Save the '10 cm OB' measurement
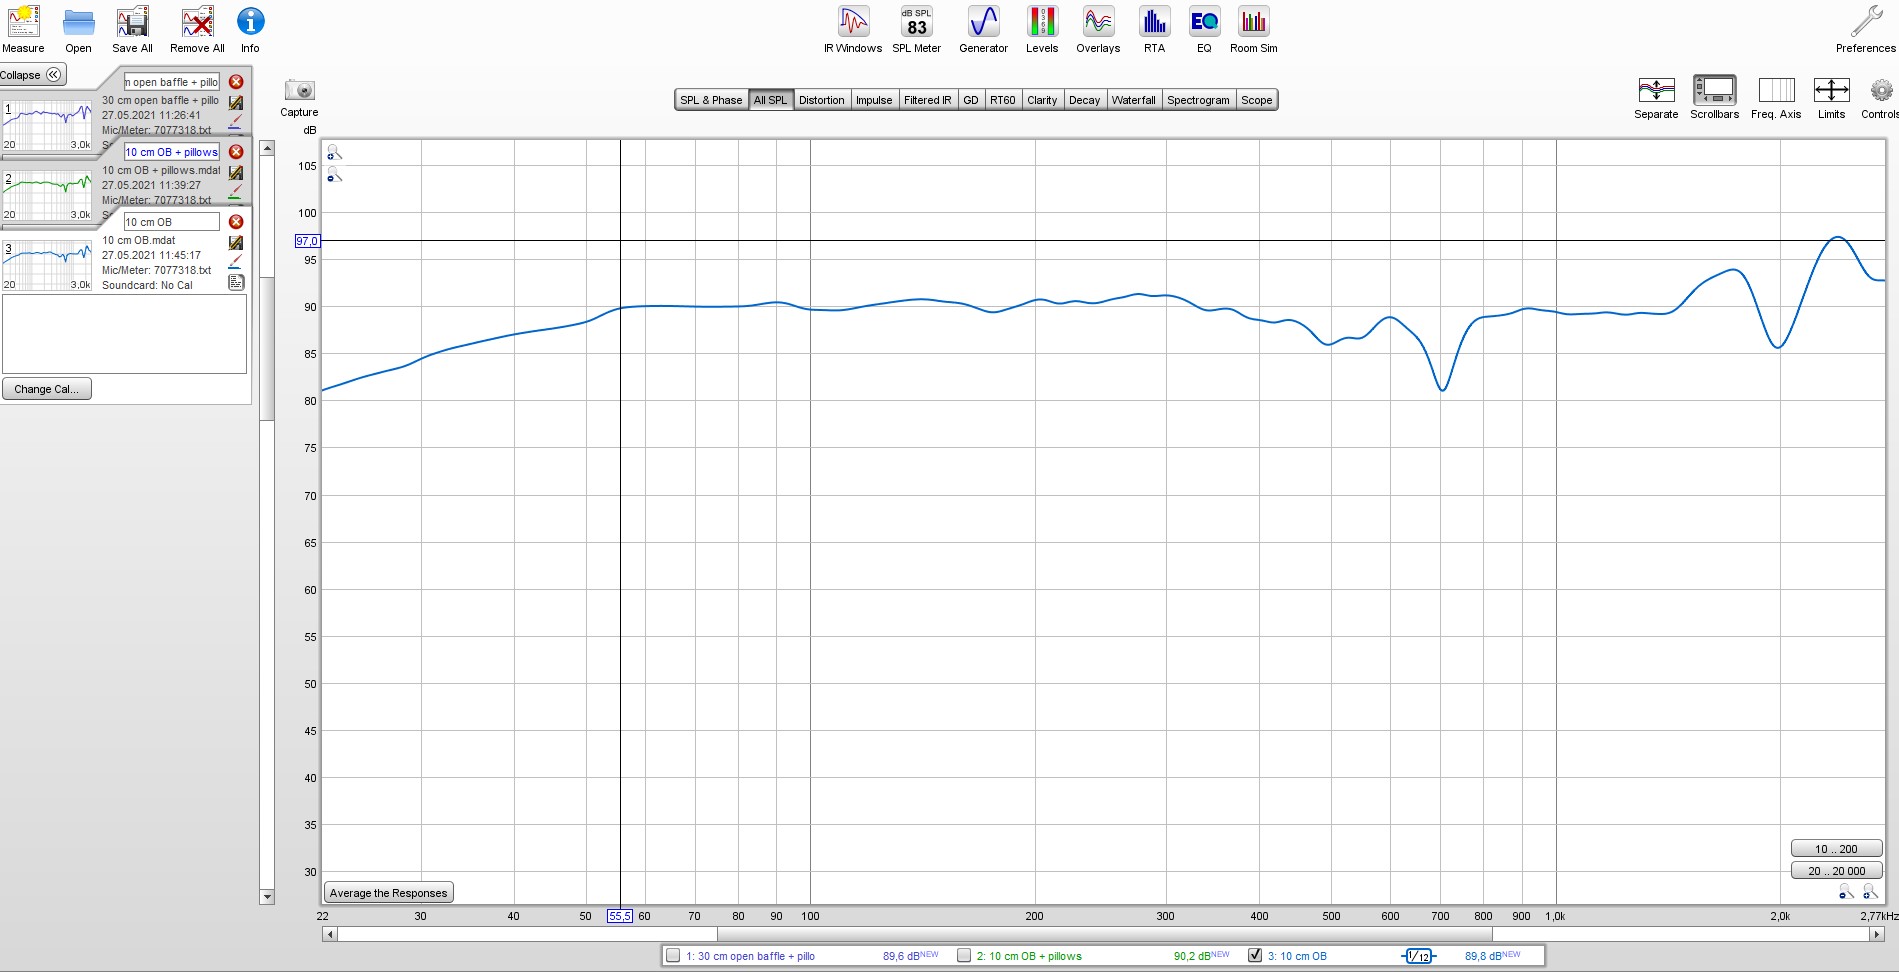This screenshot has width=1899, height=972. [236, 242]
